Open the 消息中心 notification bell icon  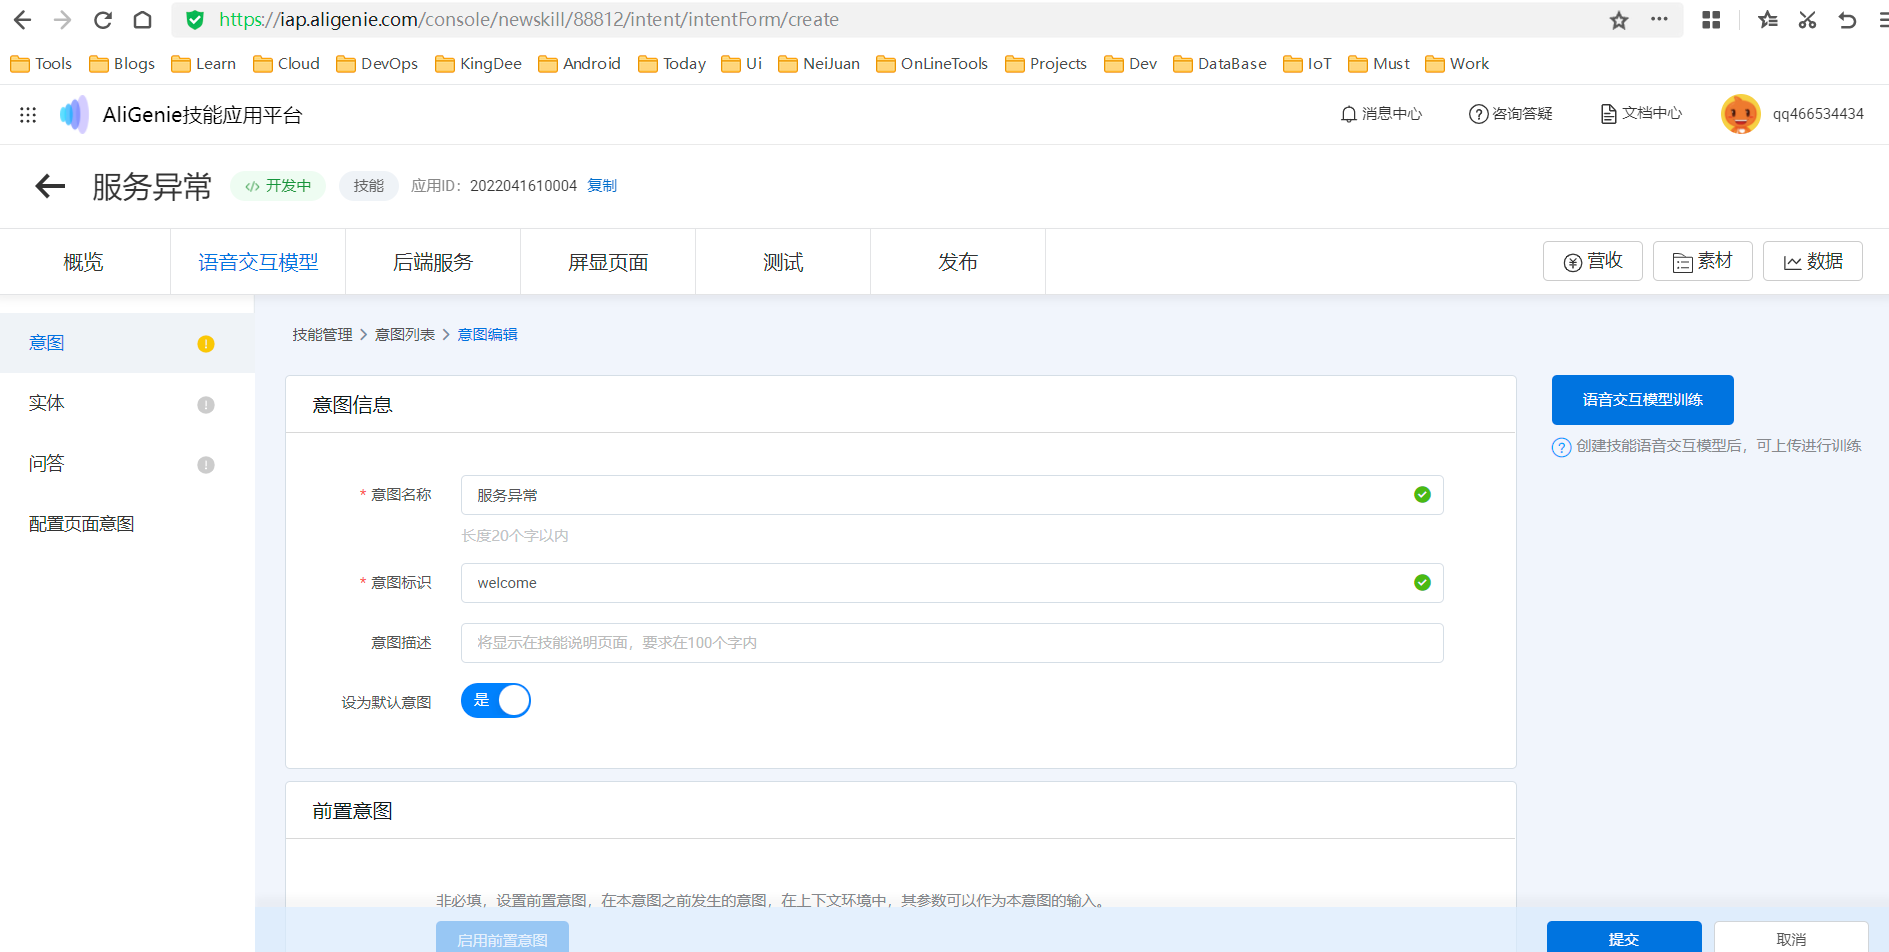click(1349, 113)
